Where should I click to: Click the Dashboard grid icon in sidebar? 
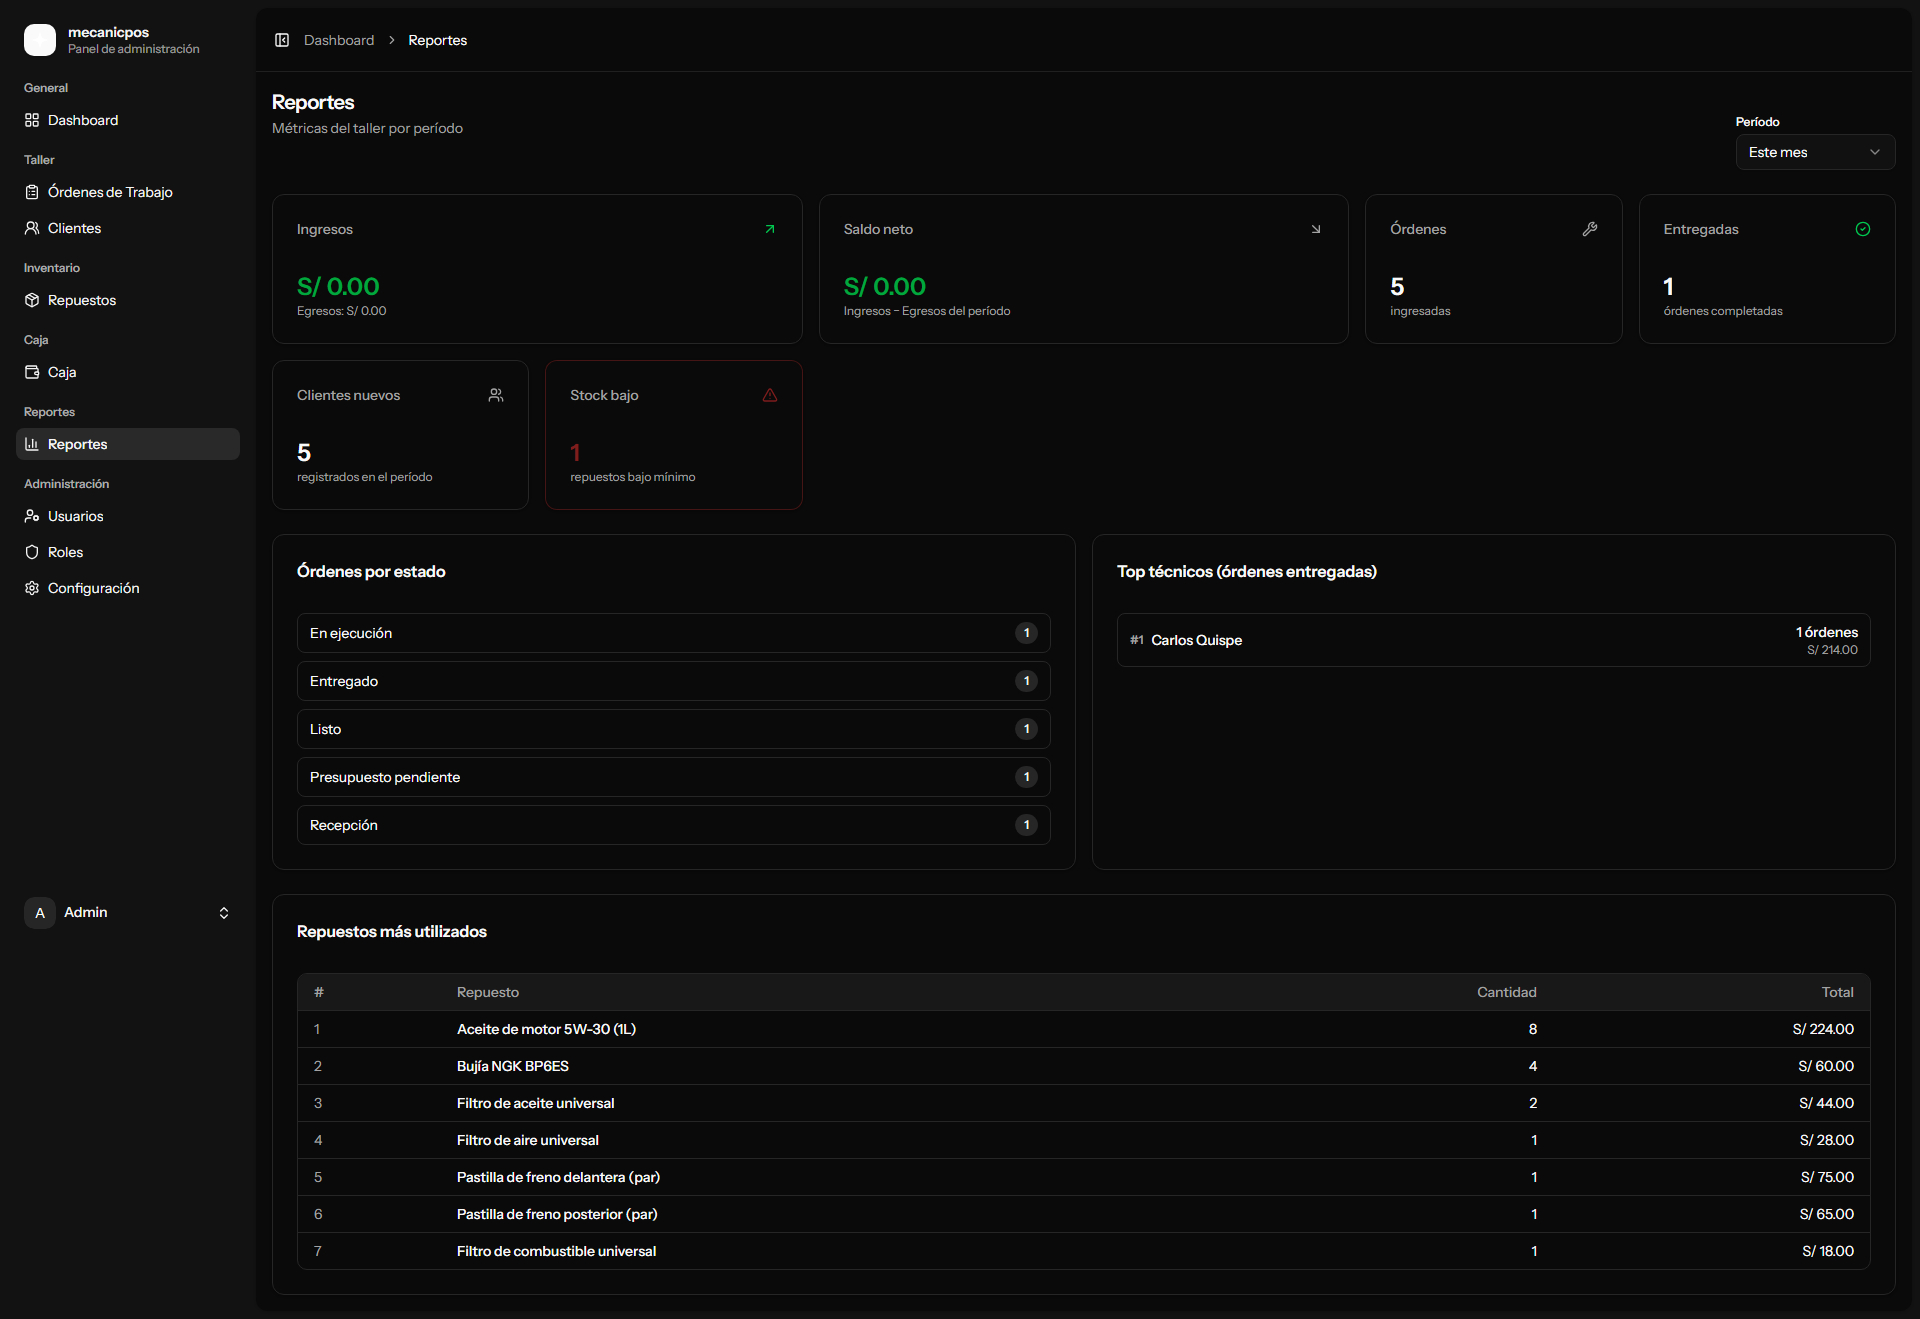pos(32,120)
